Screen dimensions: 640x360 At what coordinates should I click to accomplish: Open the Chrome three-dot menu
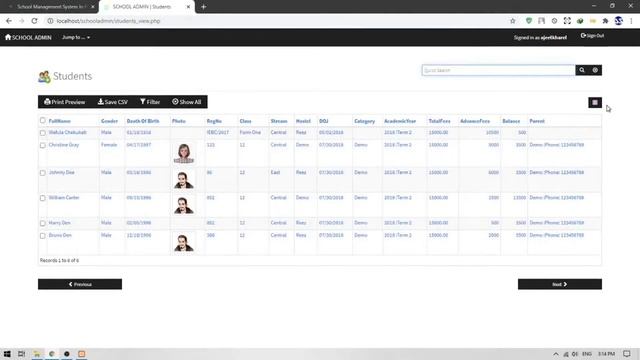(631, 21)
